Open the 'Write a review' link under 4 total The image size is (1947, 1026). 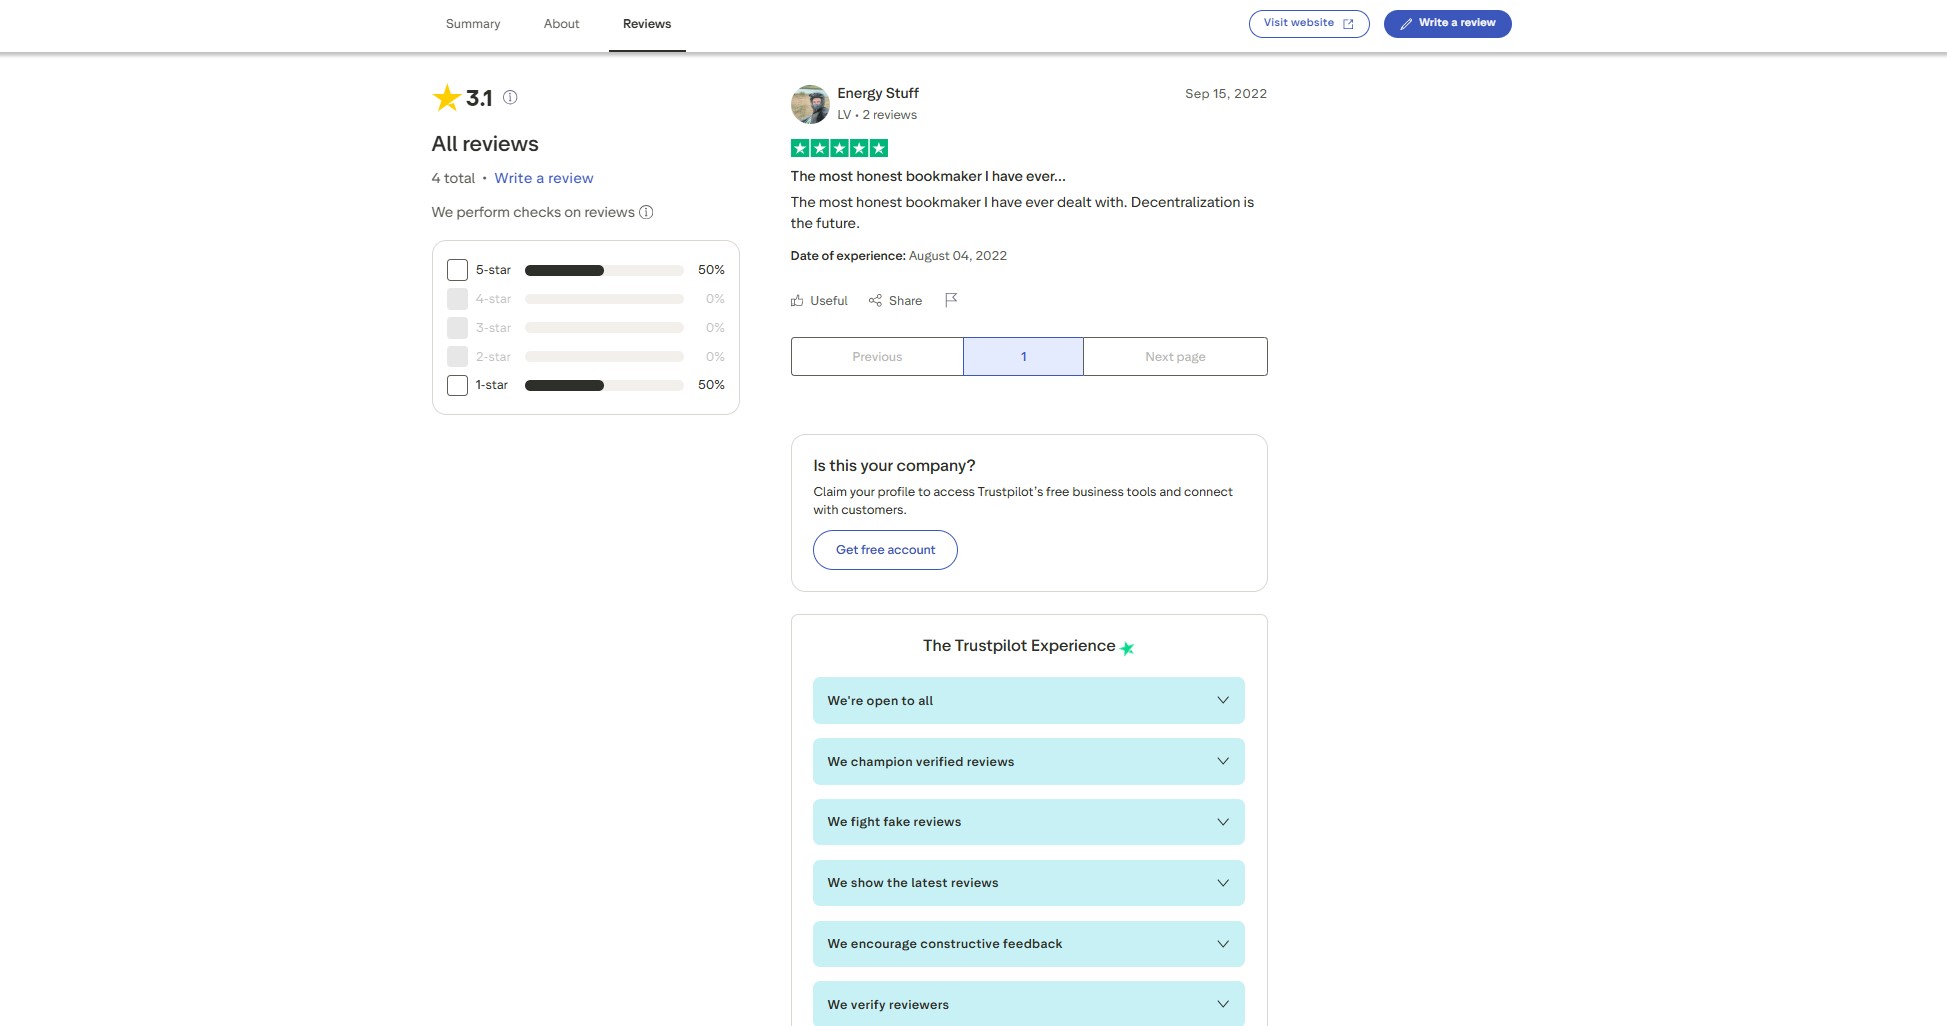(x=544, y=178)
